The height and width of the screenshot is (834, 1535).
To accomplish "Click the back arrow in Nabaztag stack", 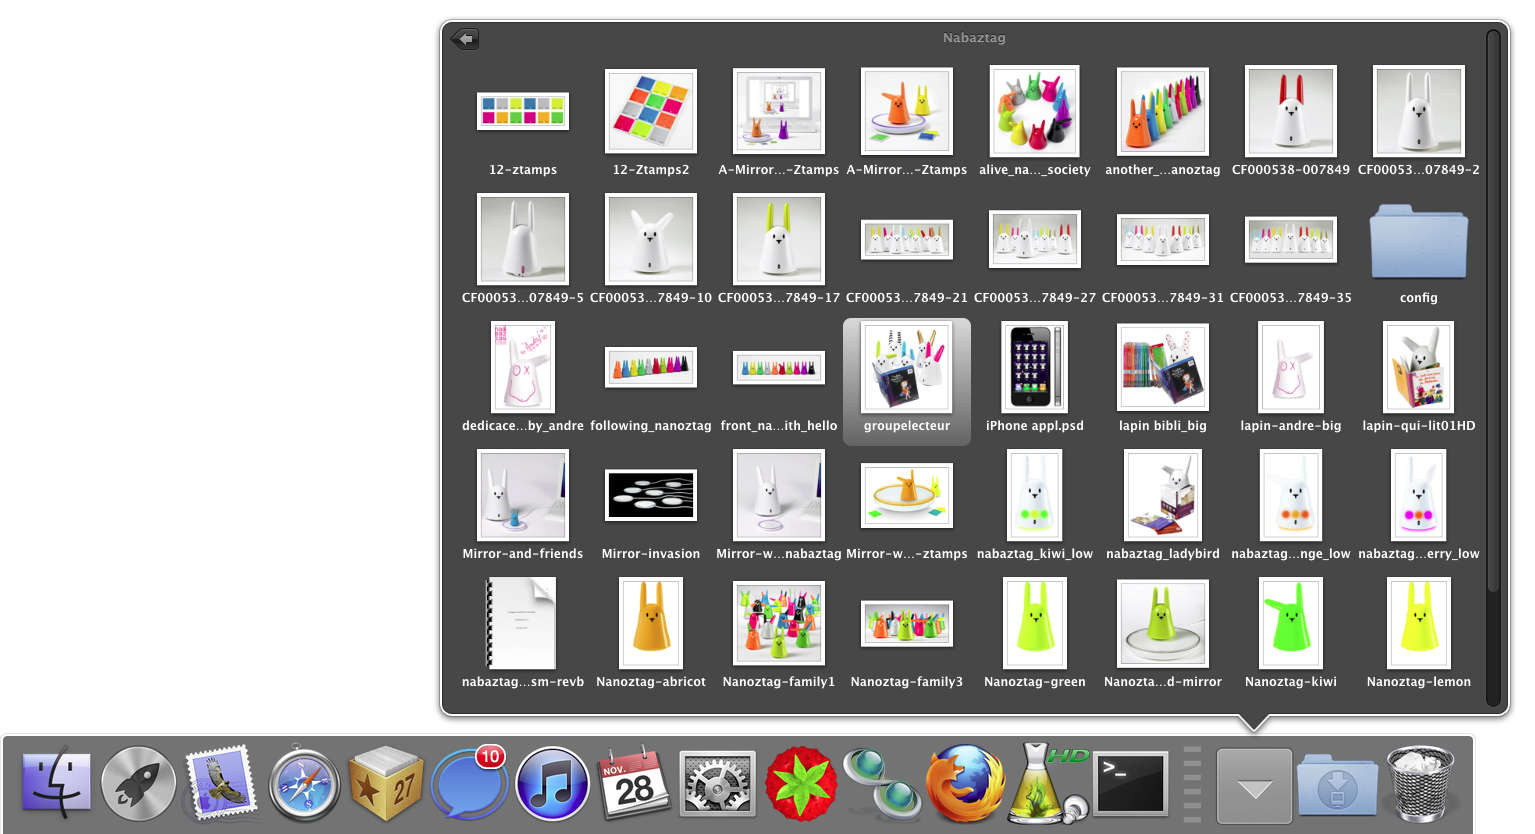I will click(465, 38).
